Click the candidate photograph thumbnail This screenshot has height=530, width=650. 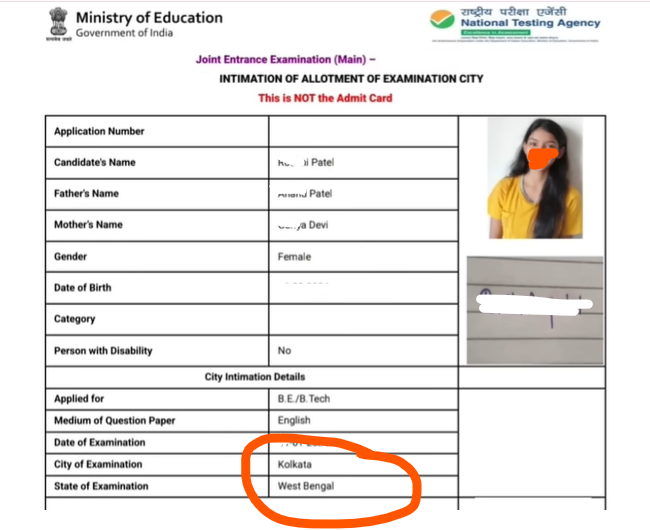click(x=534, y=178)
